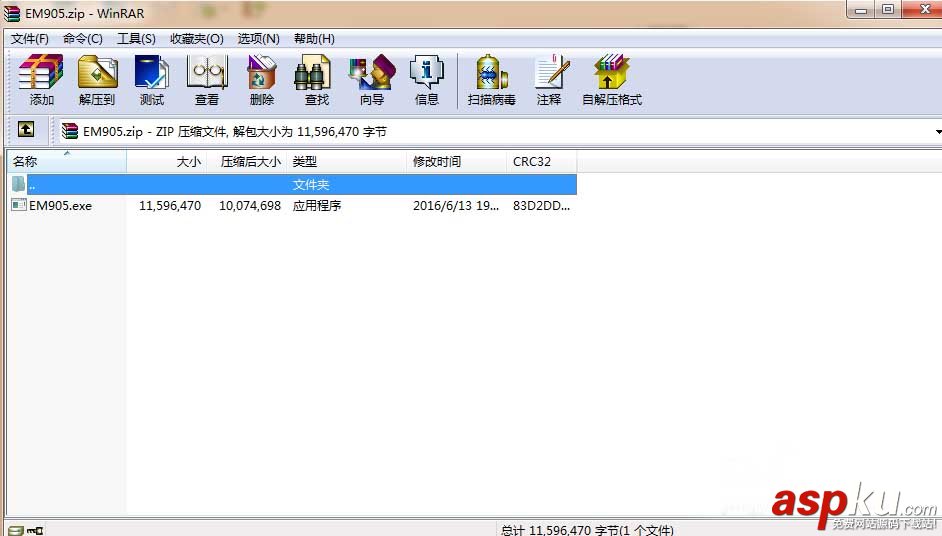Open the Commands (命令) menu
Screen dimensions: 942x536
pos(82,38)
